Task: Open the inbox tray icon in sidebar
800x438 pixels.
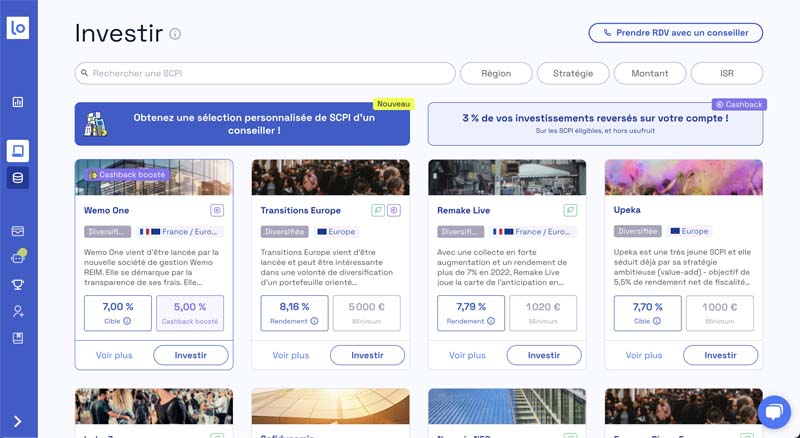Action: click(x=18, y=231)
